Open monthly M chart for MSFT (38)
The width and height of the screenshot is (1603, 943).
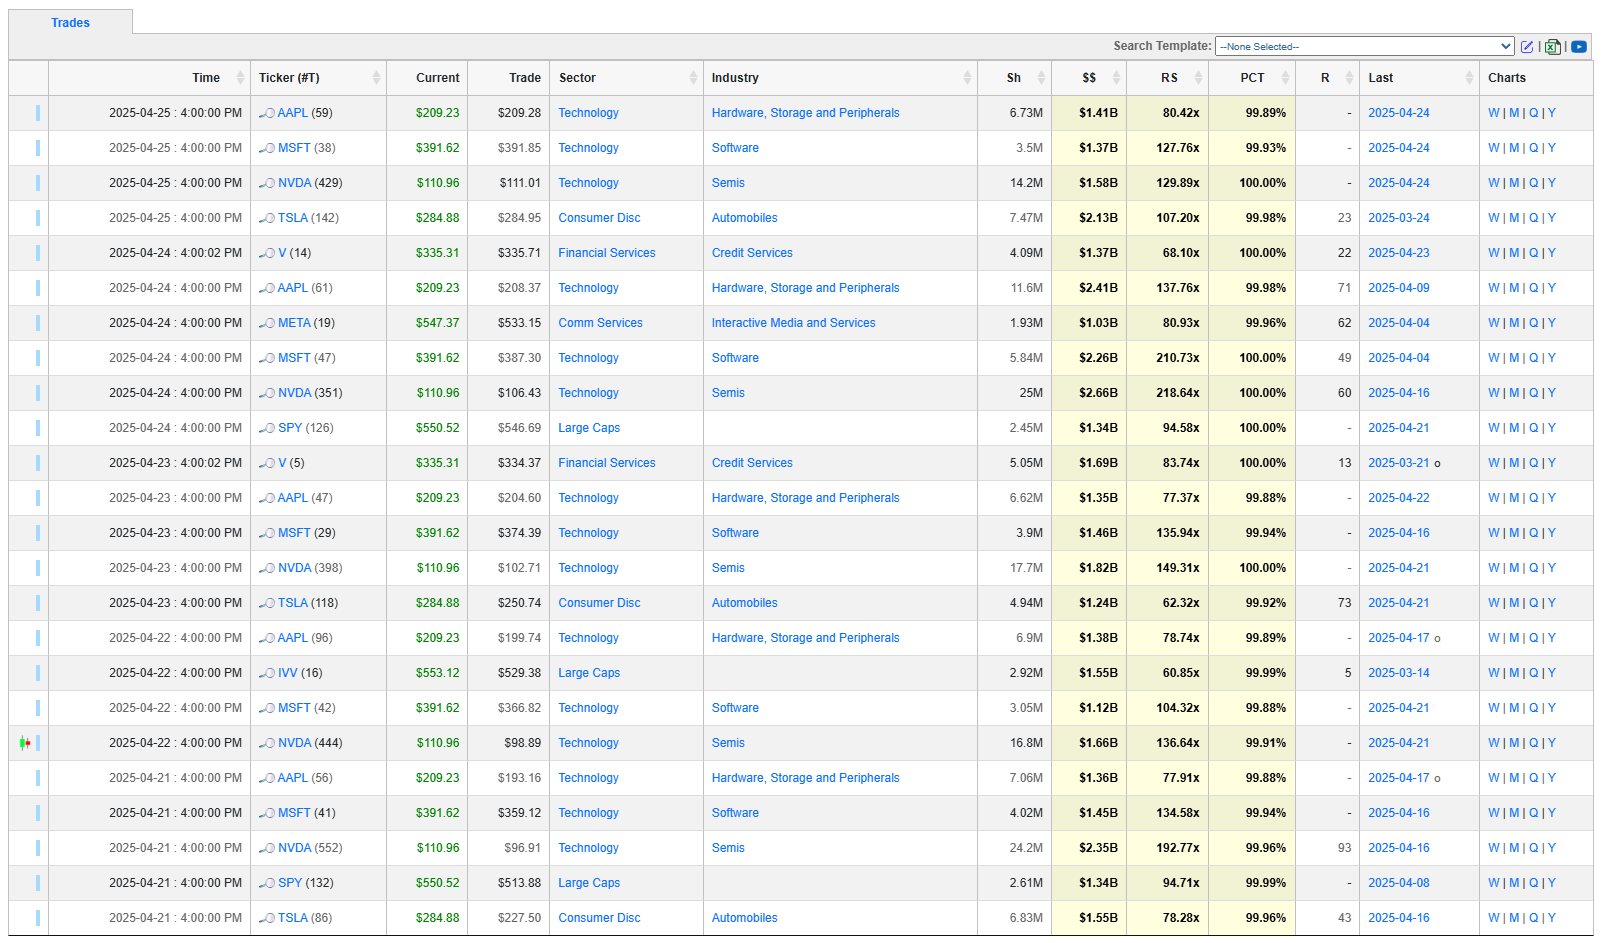pyautogui.click(x=1514, y=148)
